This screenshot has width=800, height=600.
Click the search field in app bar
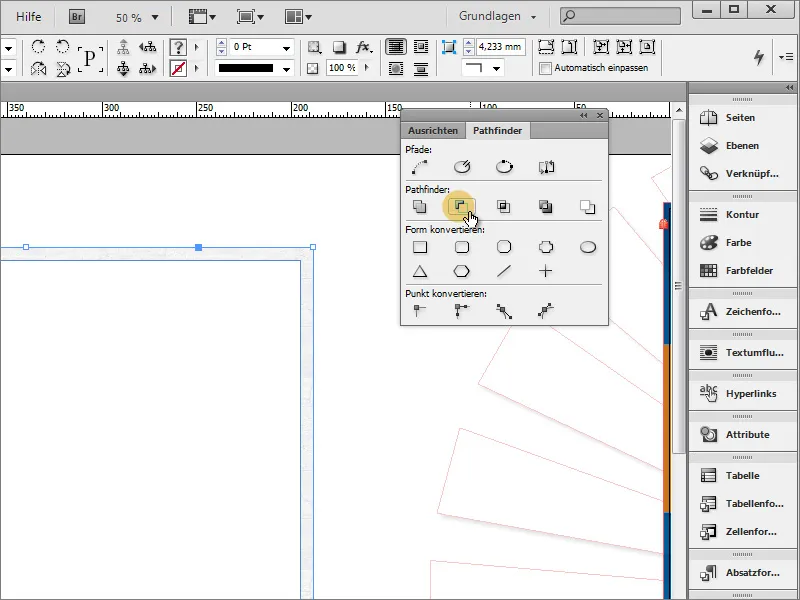point(620,16)
